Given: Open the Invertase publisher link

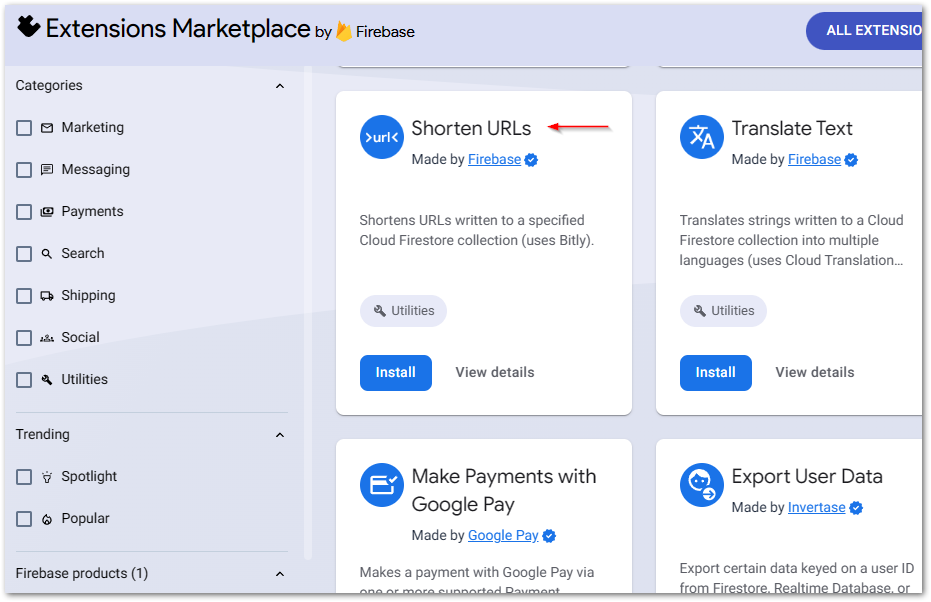Looking at the screenshot, I should pos(816,508).
